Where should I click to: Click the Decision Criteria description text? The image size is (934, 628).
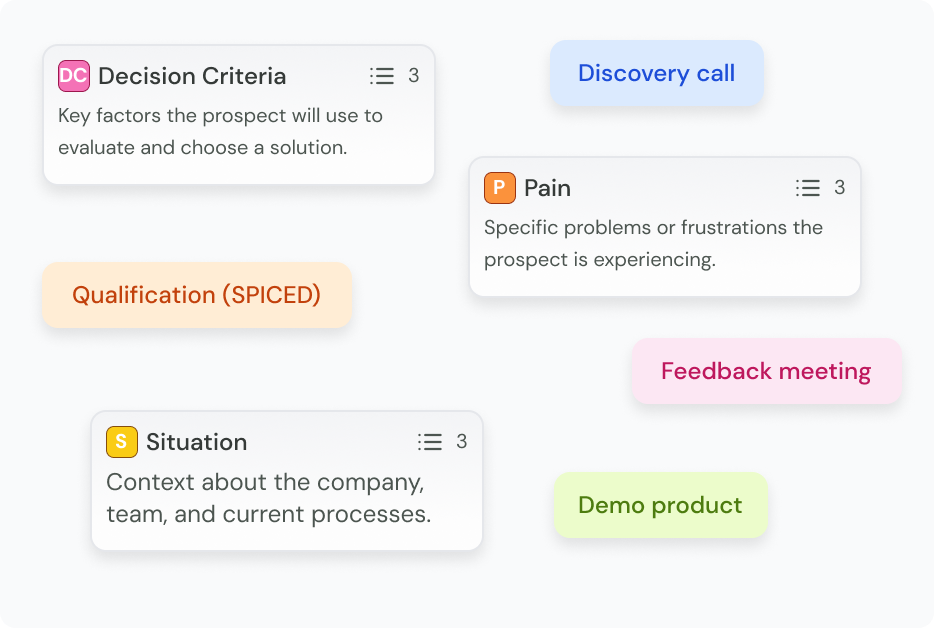coord(220,131)
